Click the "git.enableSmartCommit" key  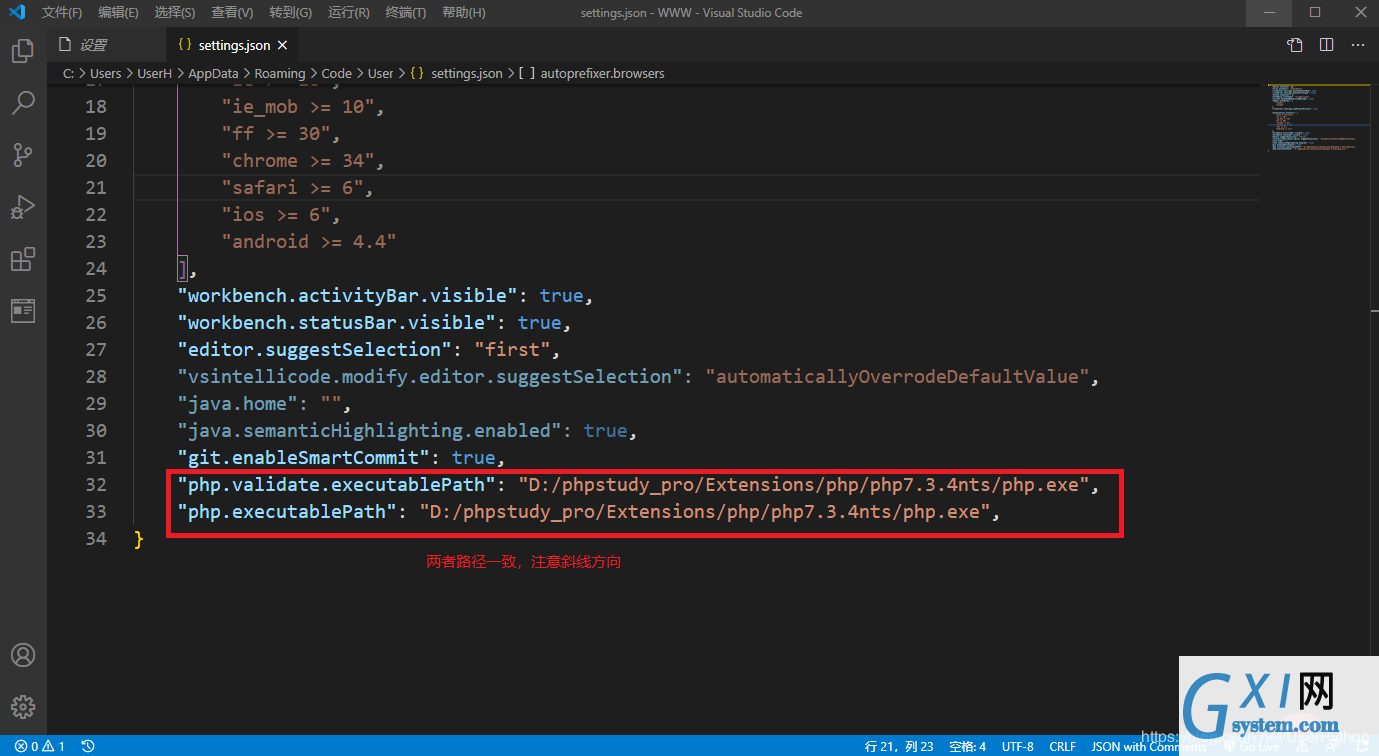click(x=304, y=458)
